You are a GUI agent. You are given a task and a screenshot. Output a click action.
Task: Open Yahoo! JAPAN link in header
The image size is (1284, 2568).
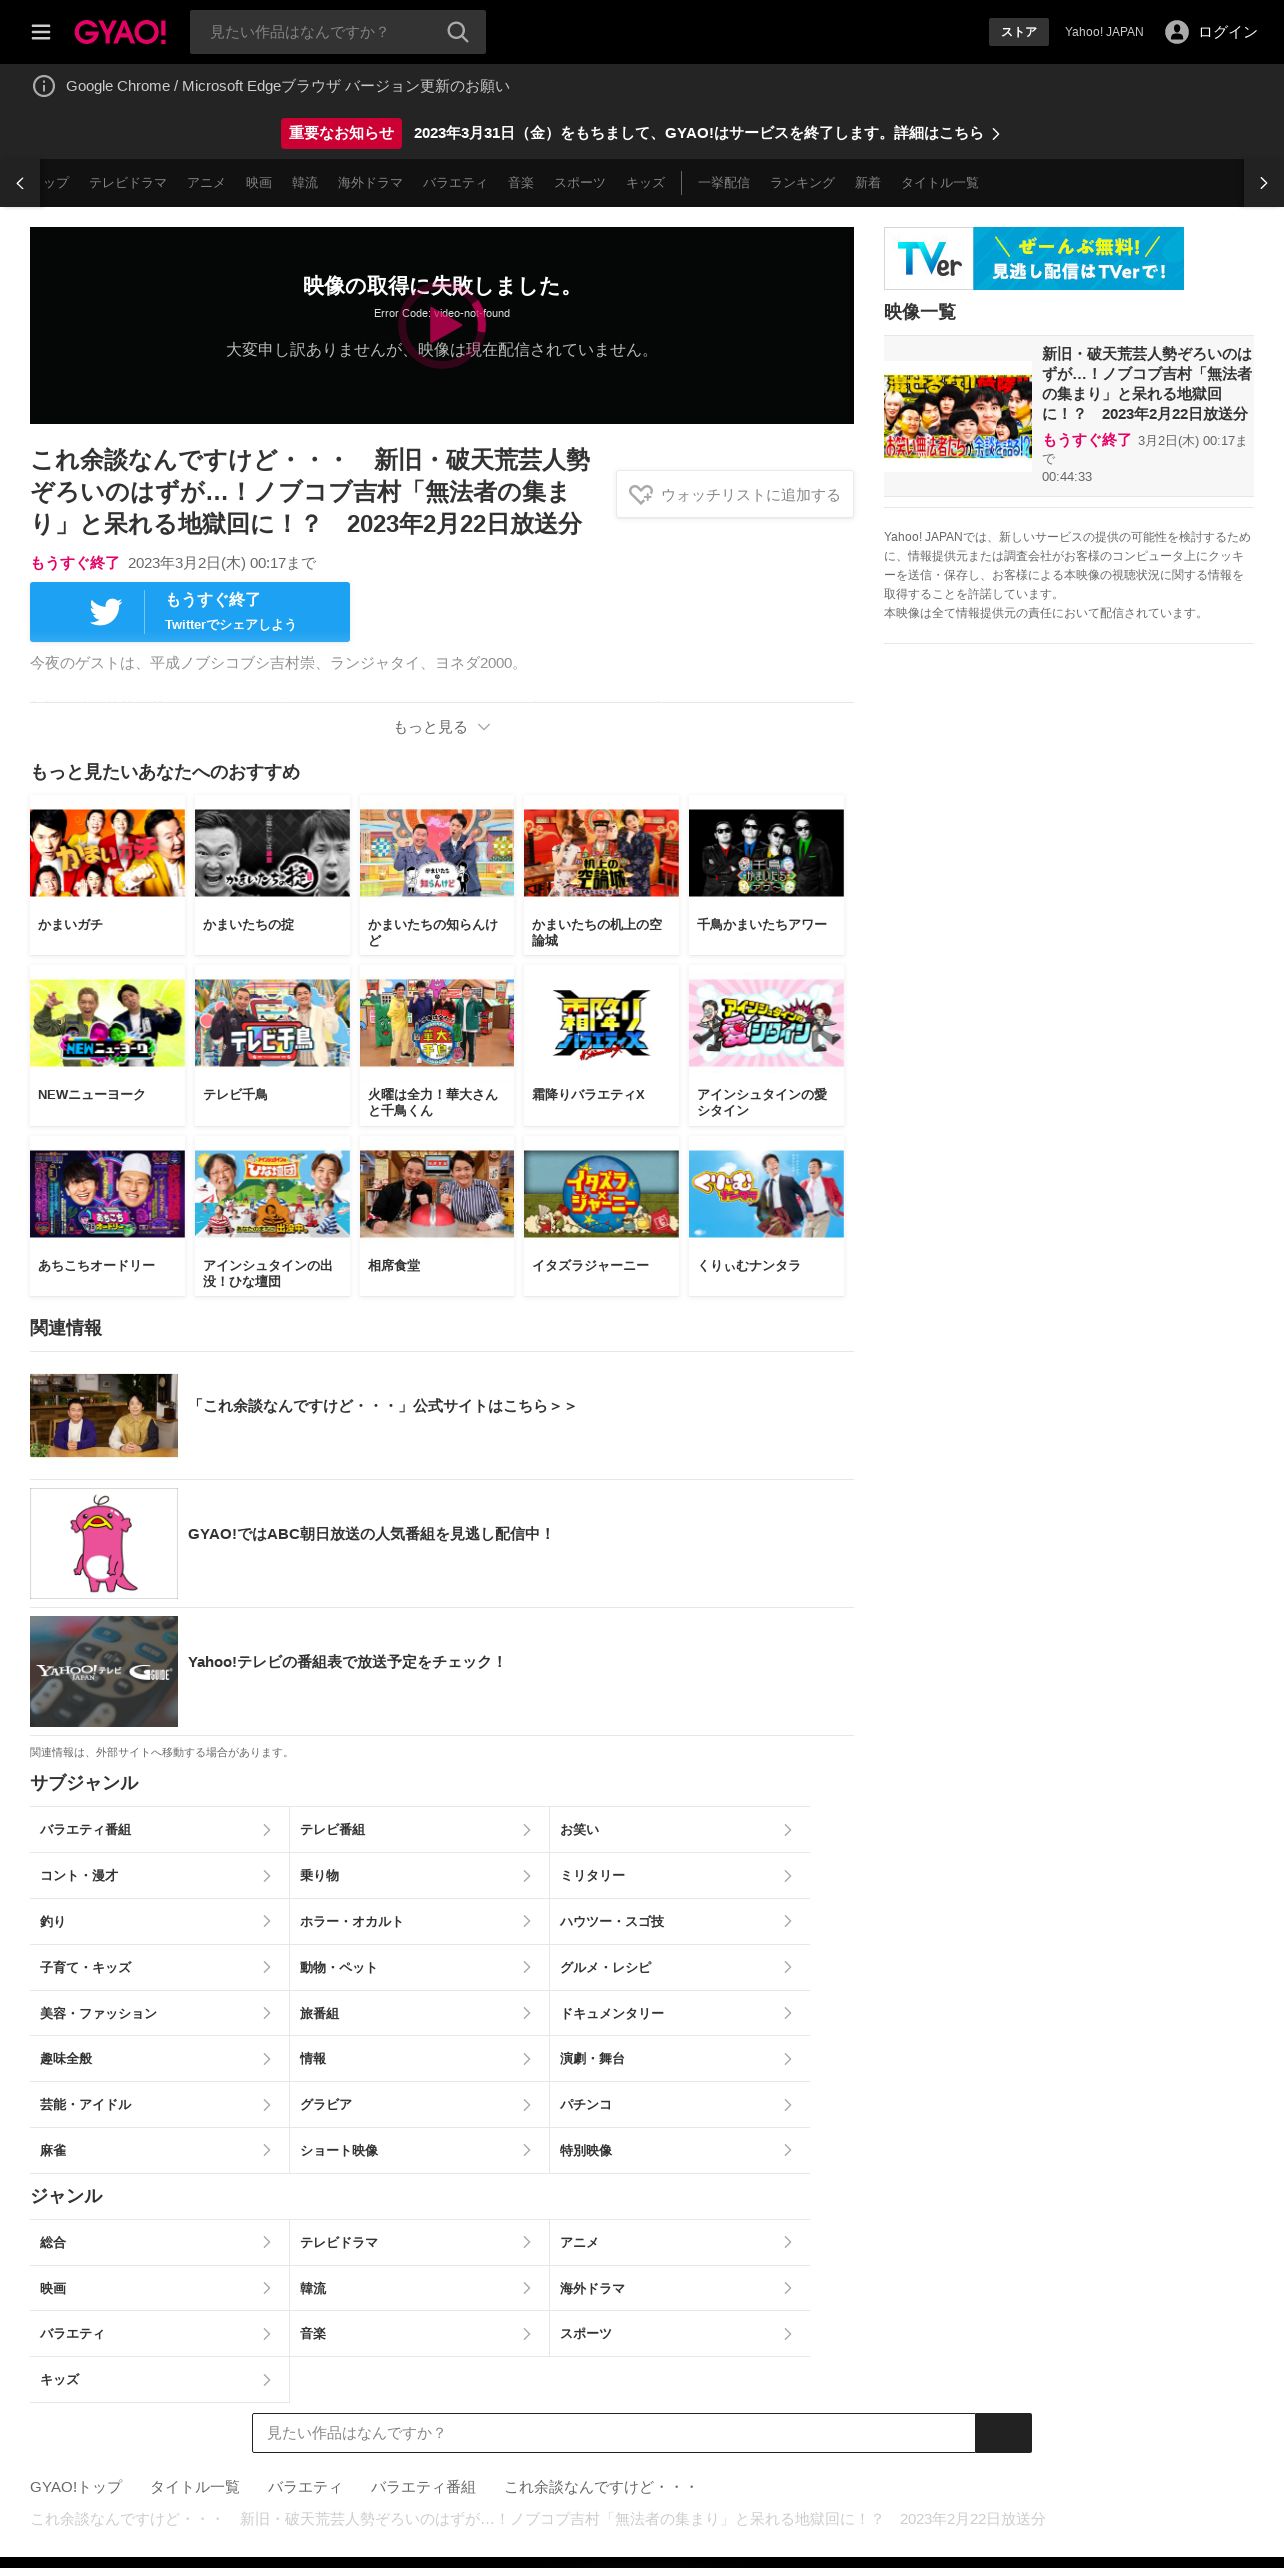click(1104, 32)
